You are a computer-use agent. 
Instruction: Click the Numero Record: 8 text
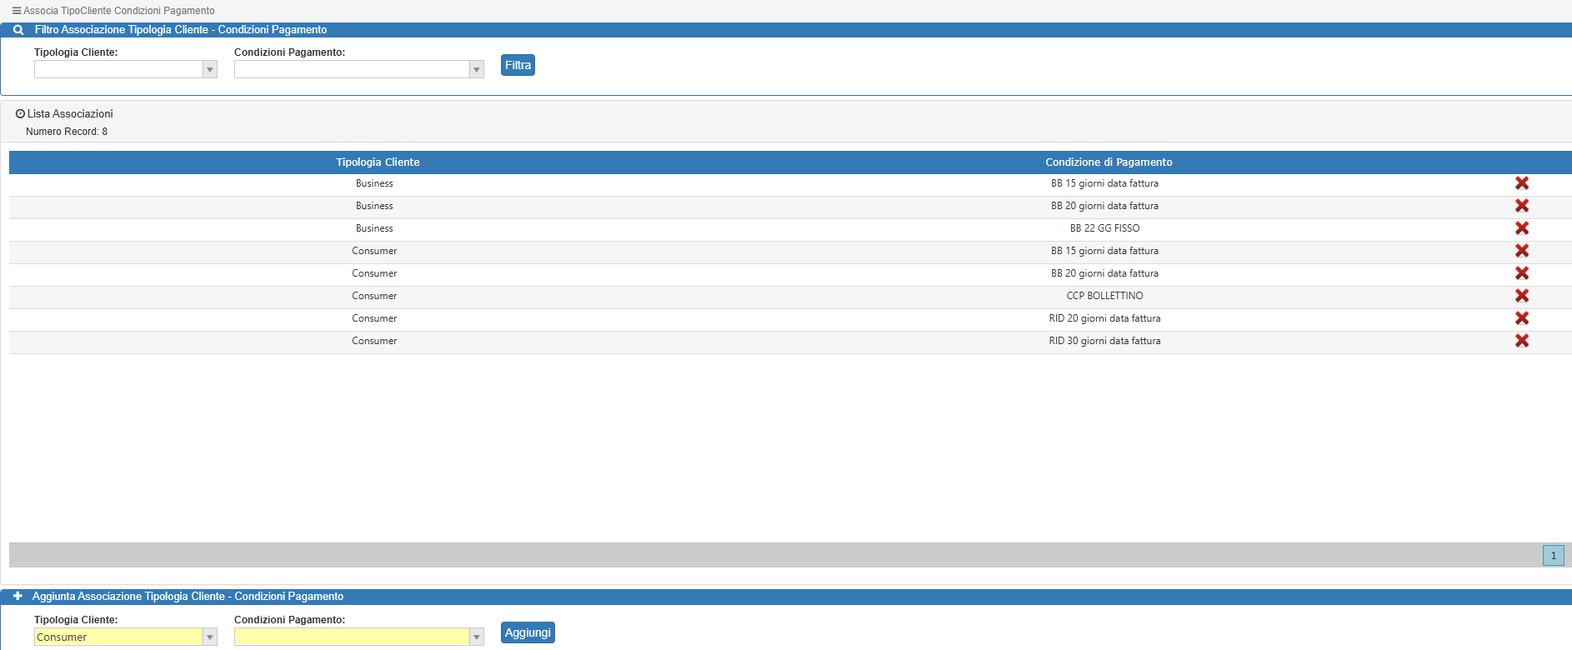click(x=67, y=131)
